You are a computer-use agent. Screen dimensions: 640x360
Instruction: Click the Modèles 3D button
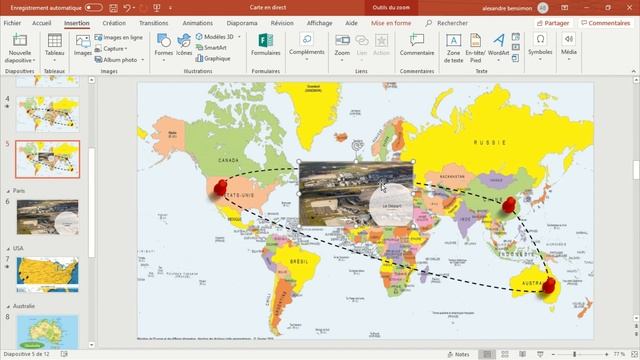click(215, 37)
